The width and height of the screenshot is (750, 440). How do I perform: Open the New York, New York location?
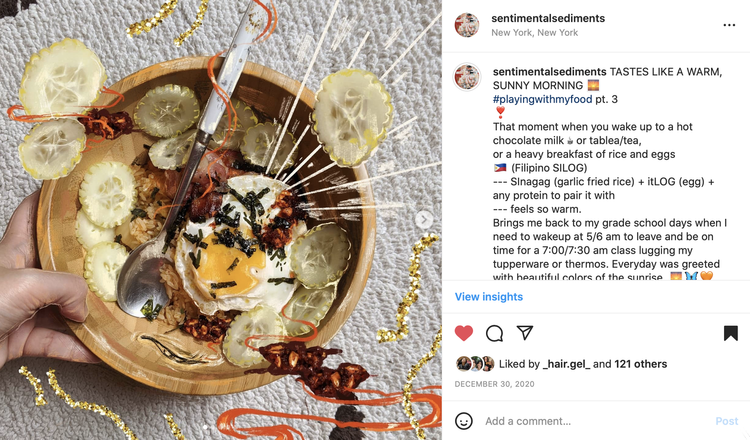pos(534,33)
